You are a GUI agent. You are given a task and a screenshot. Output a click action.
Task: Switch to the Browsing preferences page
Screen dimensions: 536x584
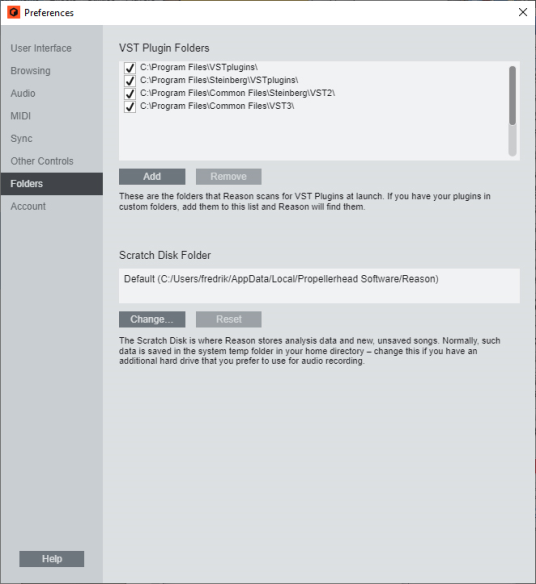(31, 71)
